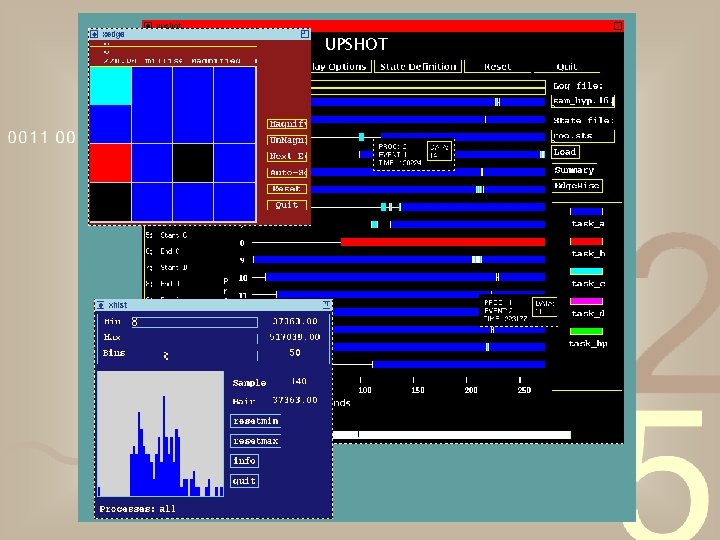Click the Upshot title bar corner icon
This screenshot has height=540, width=720.
(618, 26)
